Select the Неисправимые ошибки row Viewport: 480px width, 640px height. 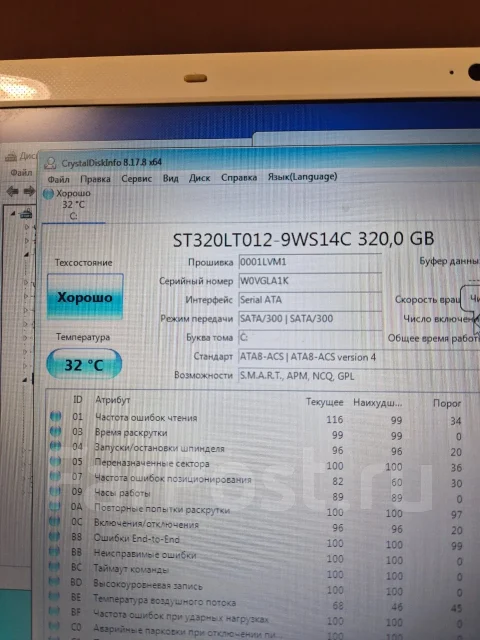click(264, 557)
